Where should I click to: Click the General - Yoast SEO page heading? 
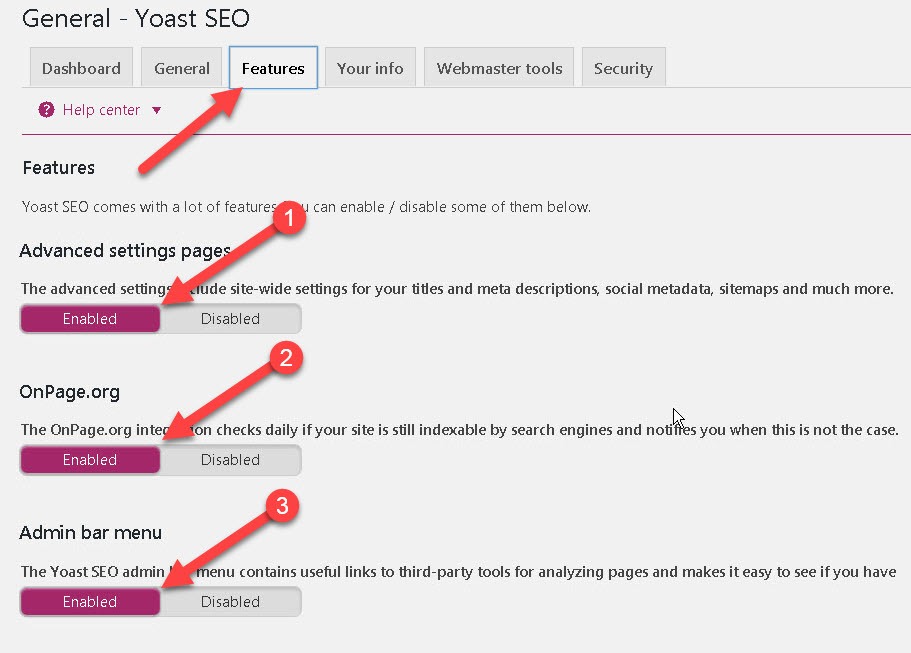[x=135, y=18]
